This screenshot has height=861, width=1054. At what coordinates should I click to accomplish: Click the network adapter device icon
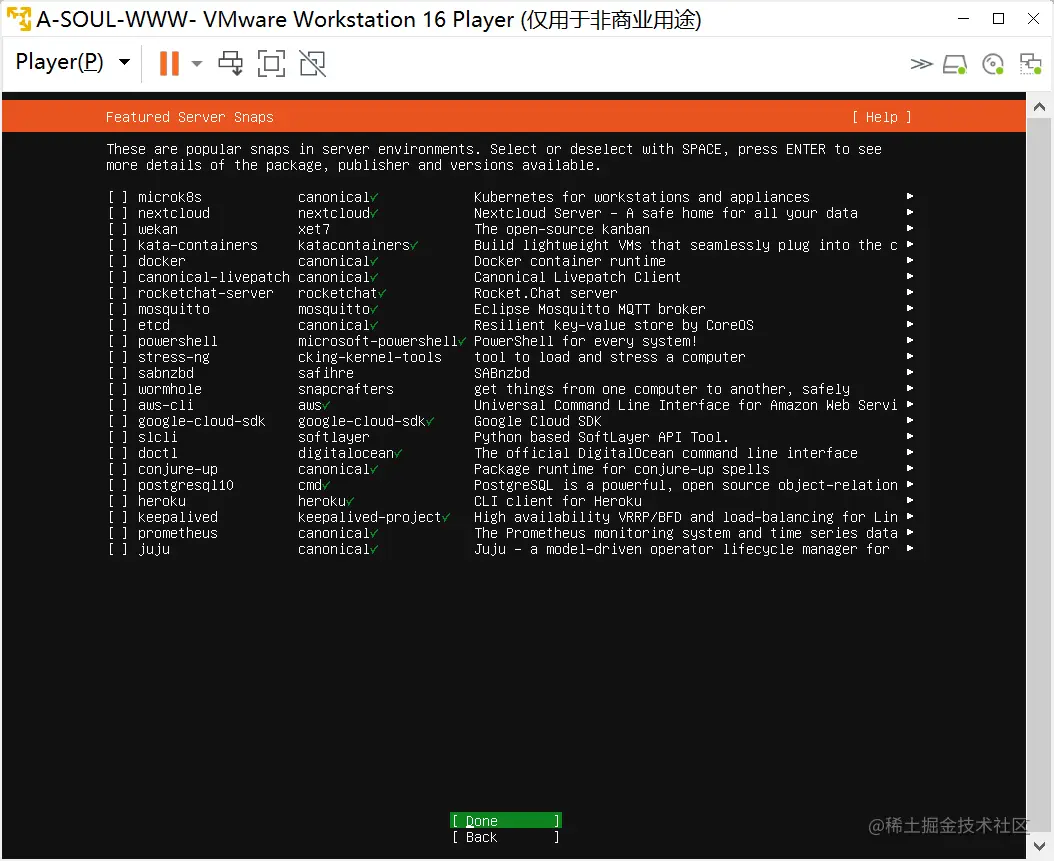click(x=1030, y=65)
